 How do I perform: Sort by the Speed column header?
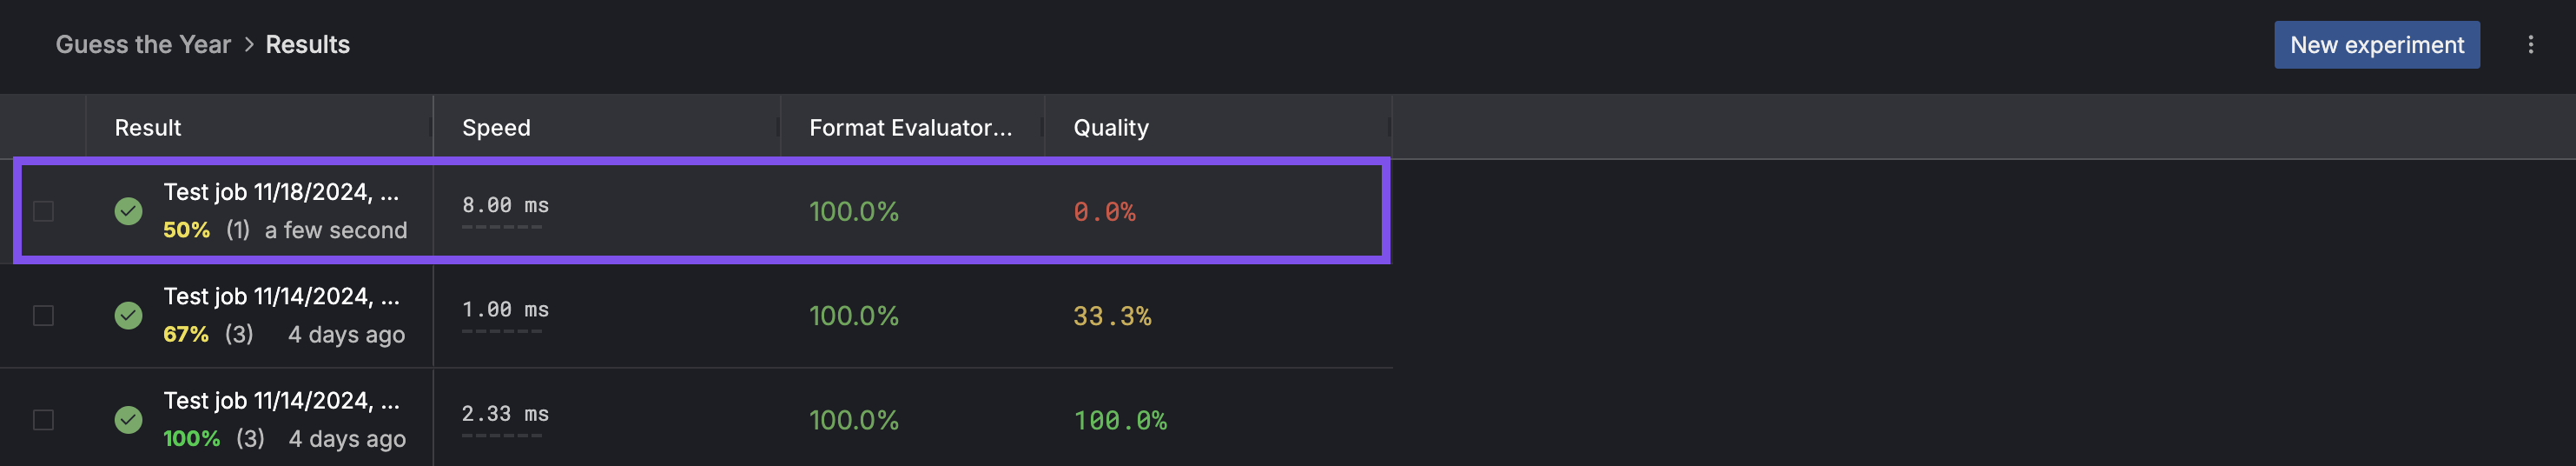tap(496, 128)
